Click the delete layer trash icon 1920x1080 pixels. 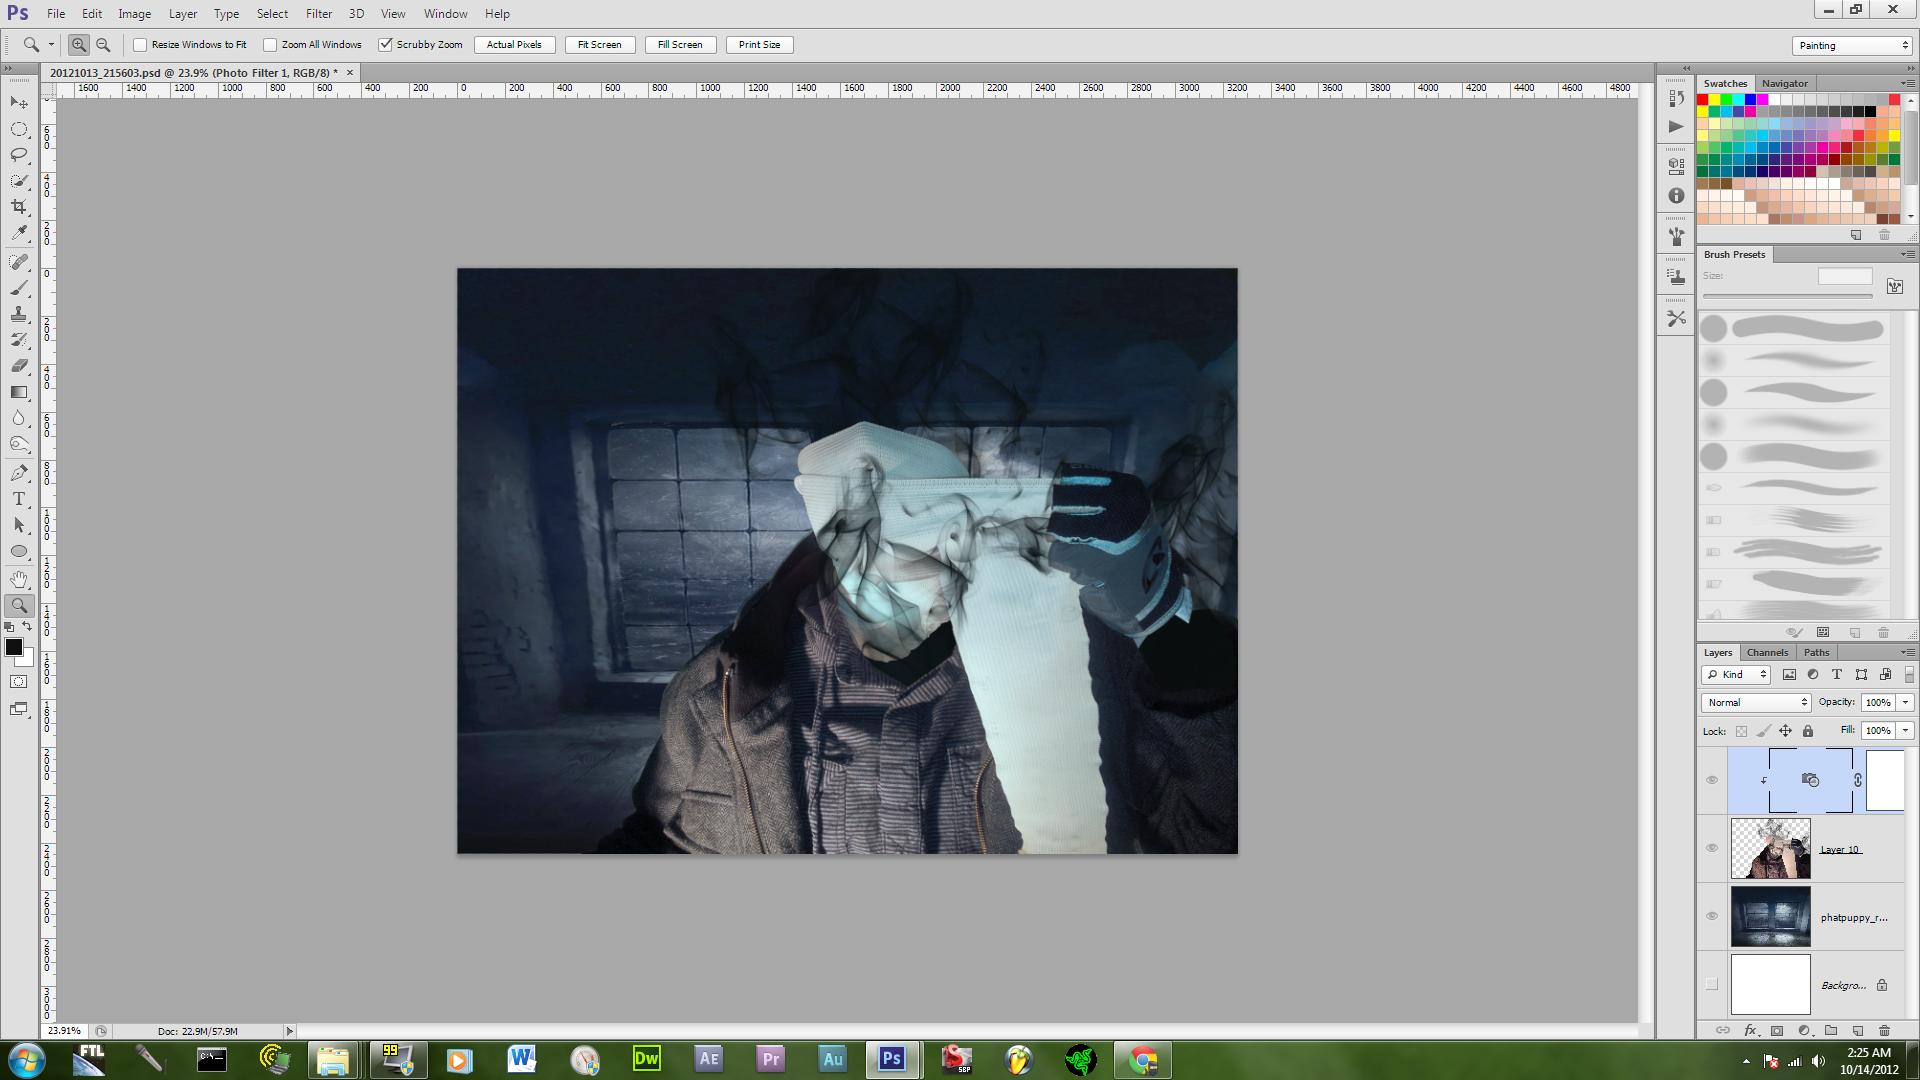(1884, 1030)
